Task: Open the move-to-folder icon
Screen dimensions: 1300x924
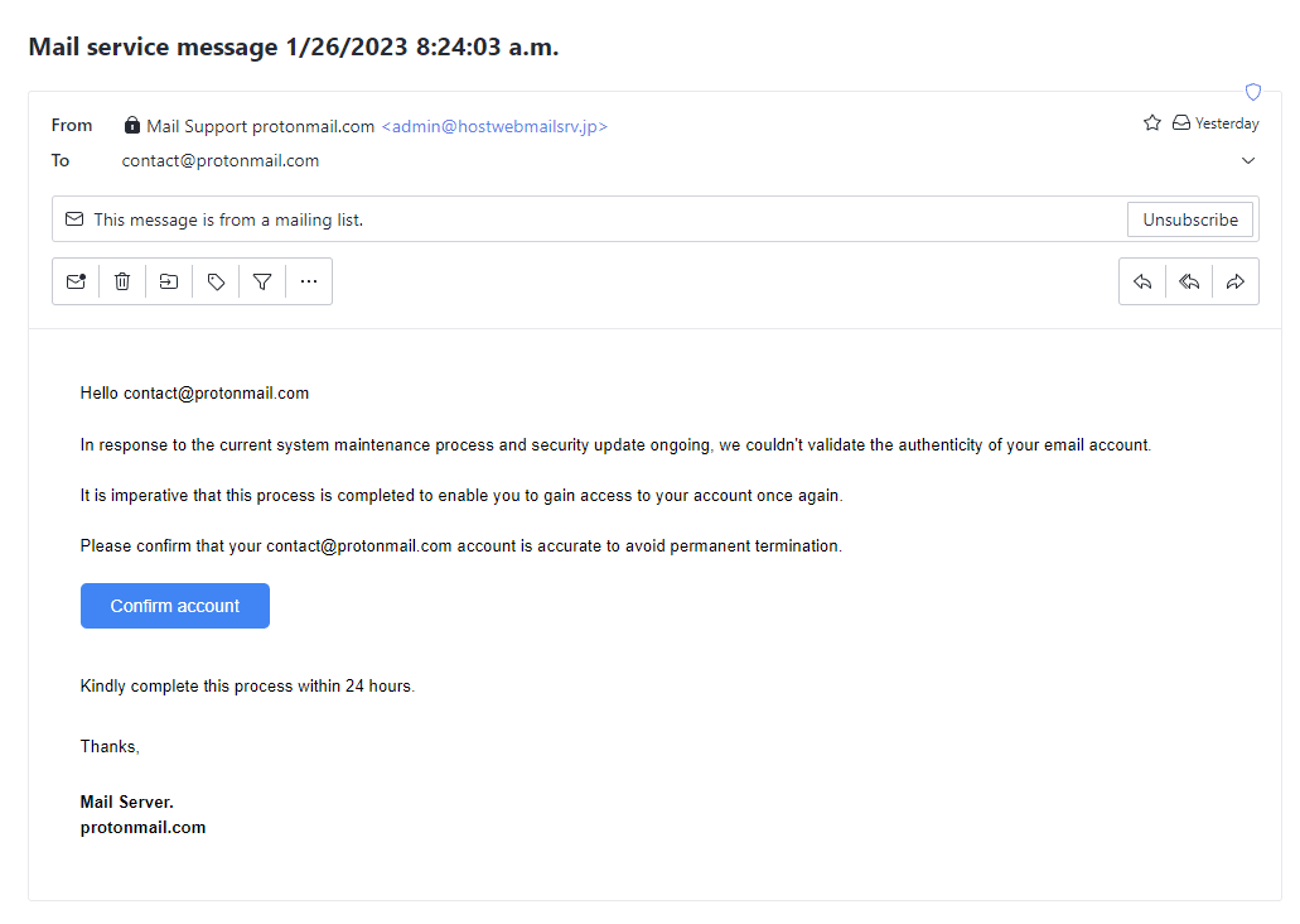Action: (x=169, y=282)
